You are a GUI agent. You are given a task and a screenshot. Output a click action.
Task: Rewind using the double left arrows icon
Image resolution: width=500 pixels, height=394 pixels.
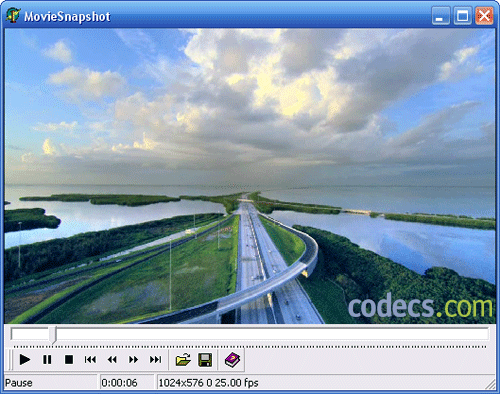(x=112, y=360)
